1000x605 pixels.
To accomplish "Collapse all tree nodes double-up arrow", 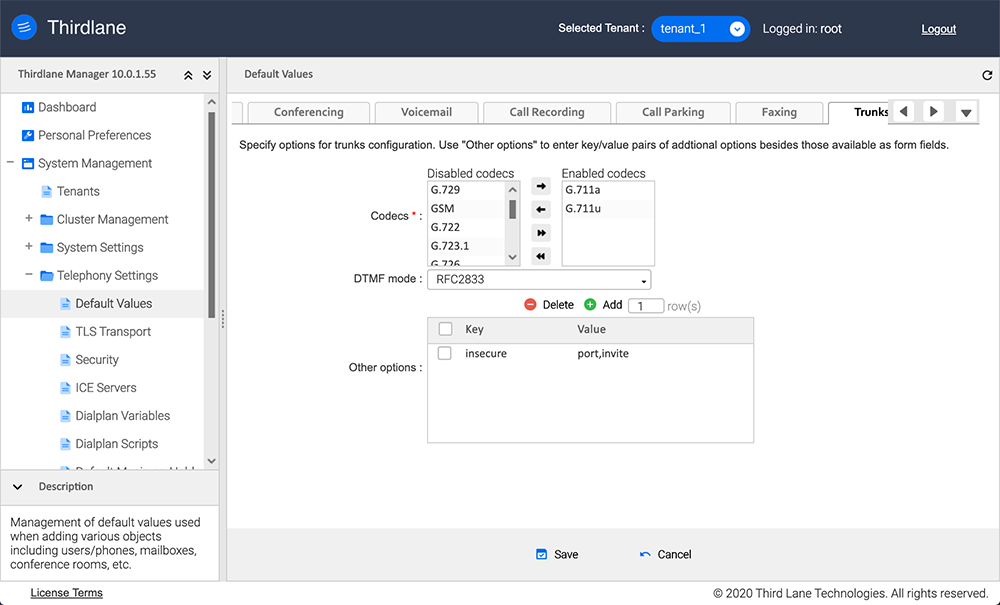I will click(x=188, y=75).
